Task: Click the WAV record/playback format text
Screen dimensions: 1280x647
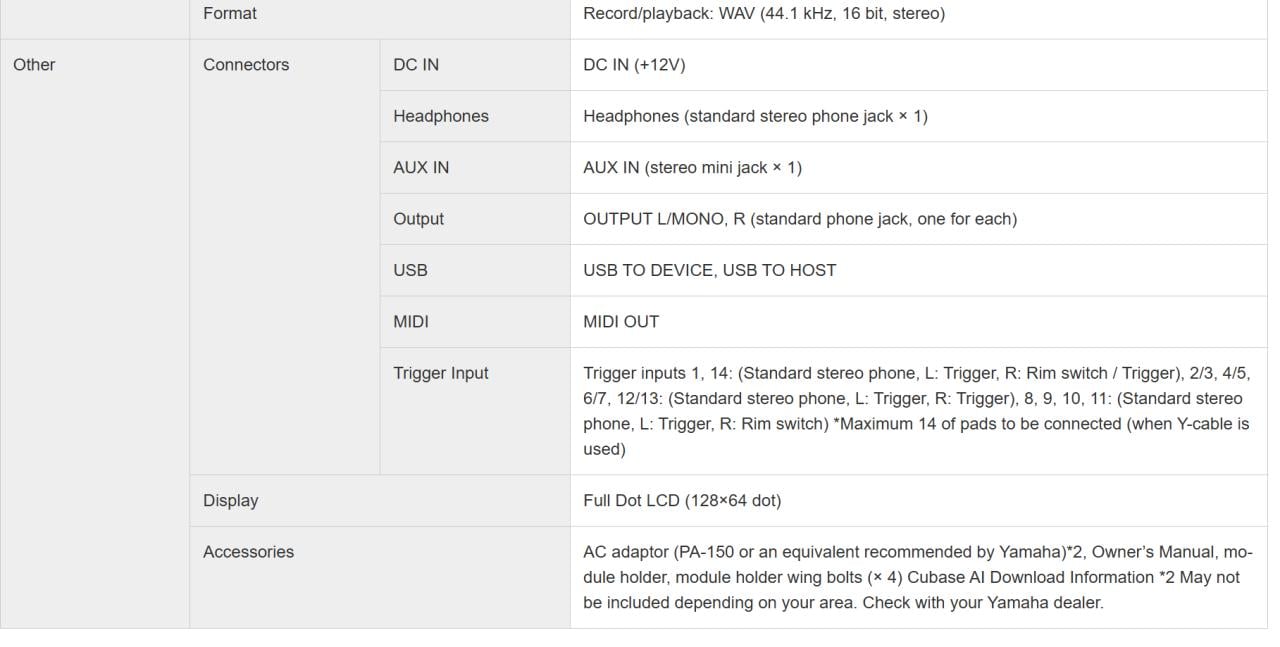Action: point(763,14)
